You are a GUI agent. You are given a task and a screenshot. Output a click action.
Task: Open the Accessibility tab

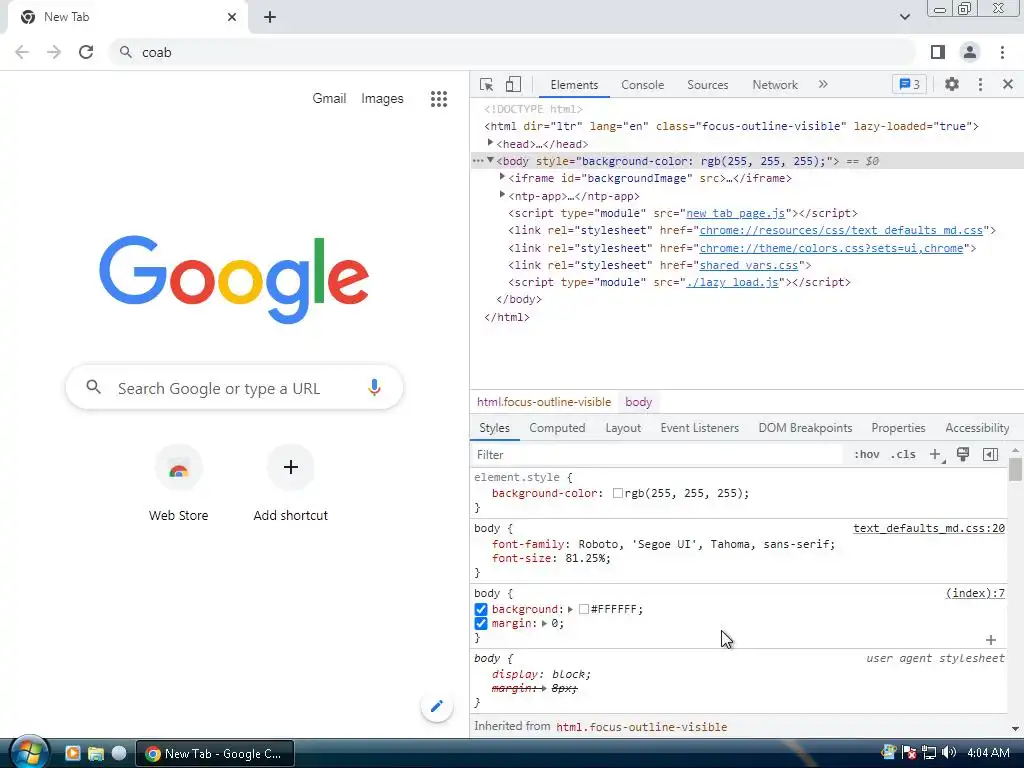(x=977, y=428)
